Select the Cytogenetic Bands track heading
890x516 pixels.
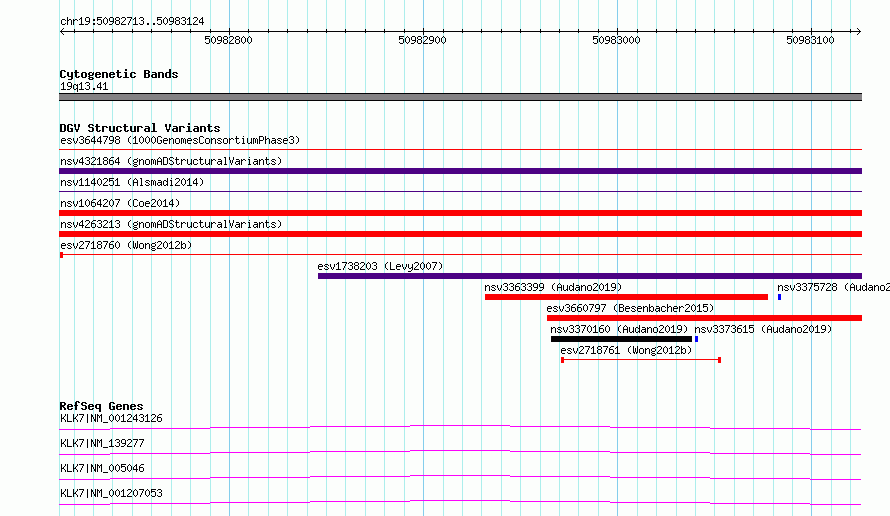click(x=119, y=74)
